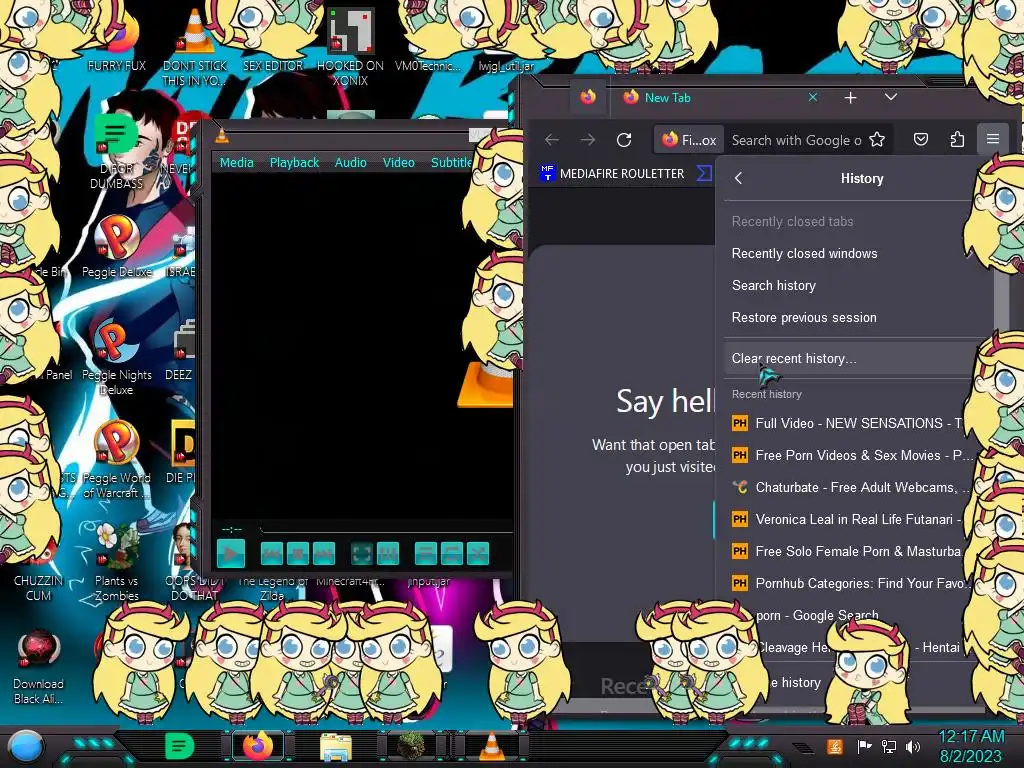Viewport: 1024px width, 768px height.
Task: Open 'porn - Google Search' history entry
Action: 818,615
